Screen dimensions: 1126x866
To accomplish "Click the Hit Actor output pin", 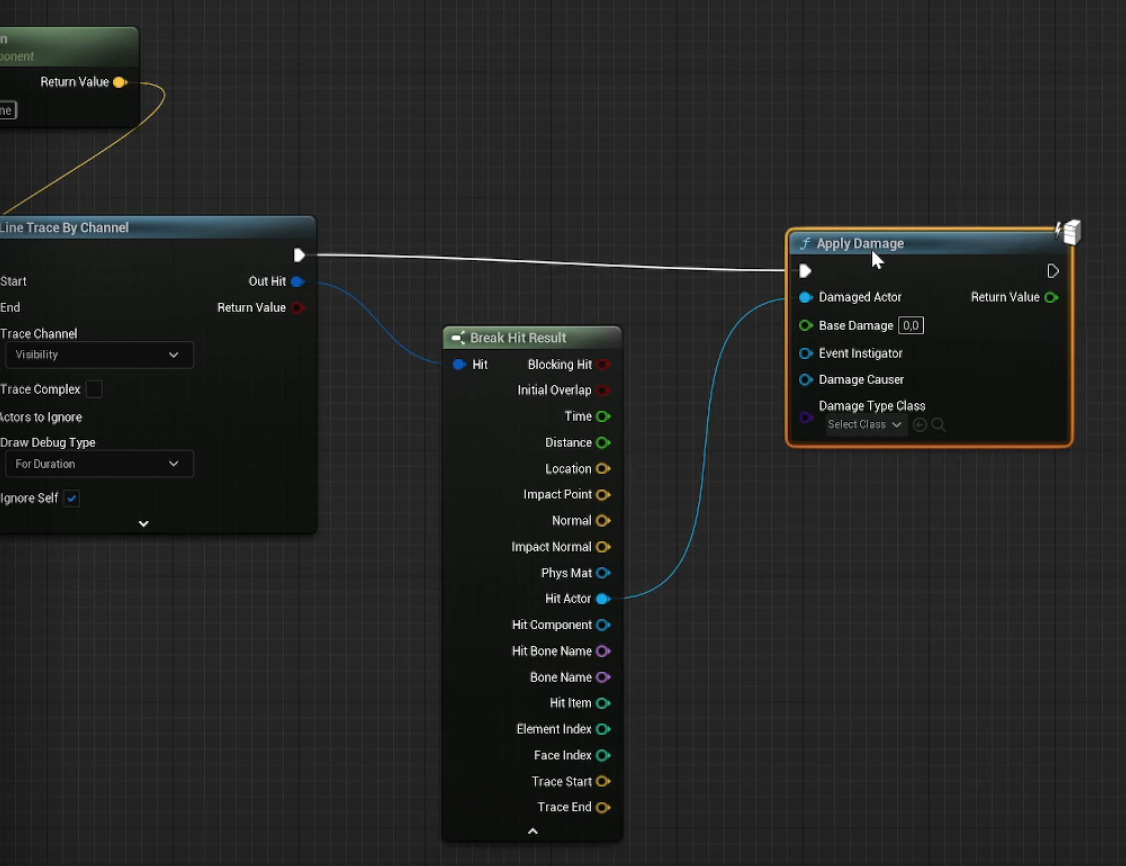I will [602, 599].
